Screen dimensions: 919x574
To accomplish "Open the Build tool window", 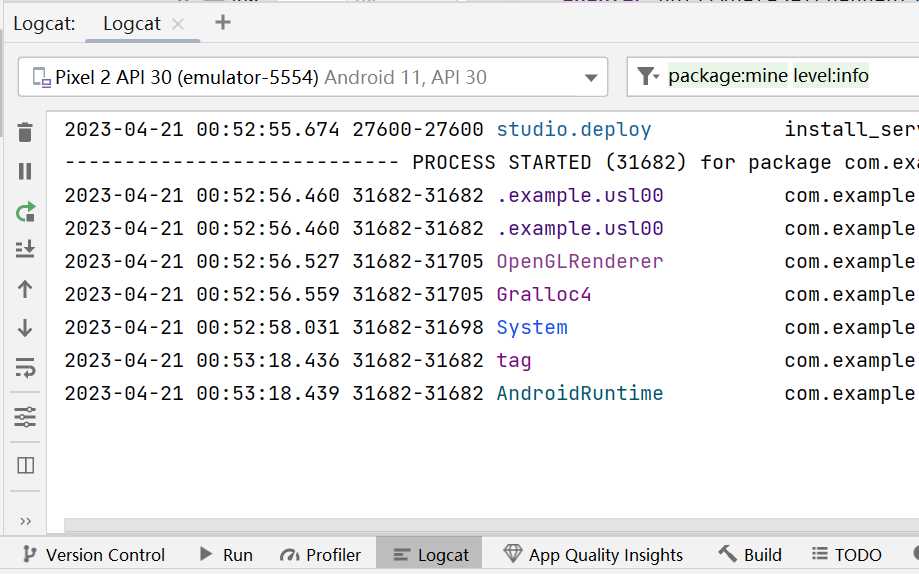I will tap(750, 555).
